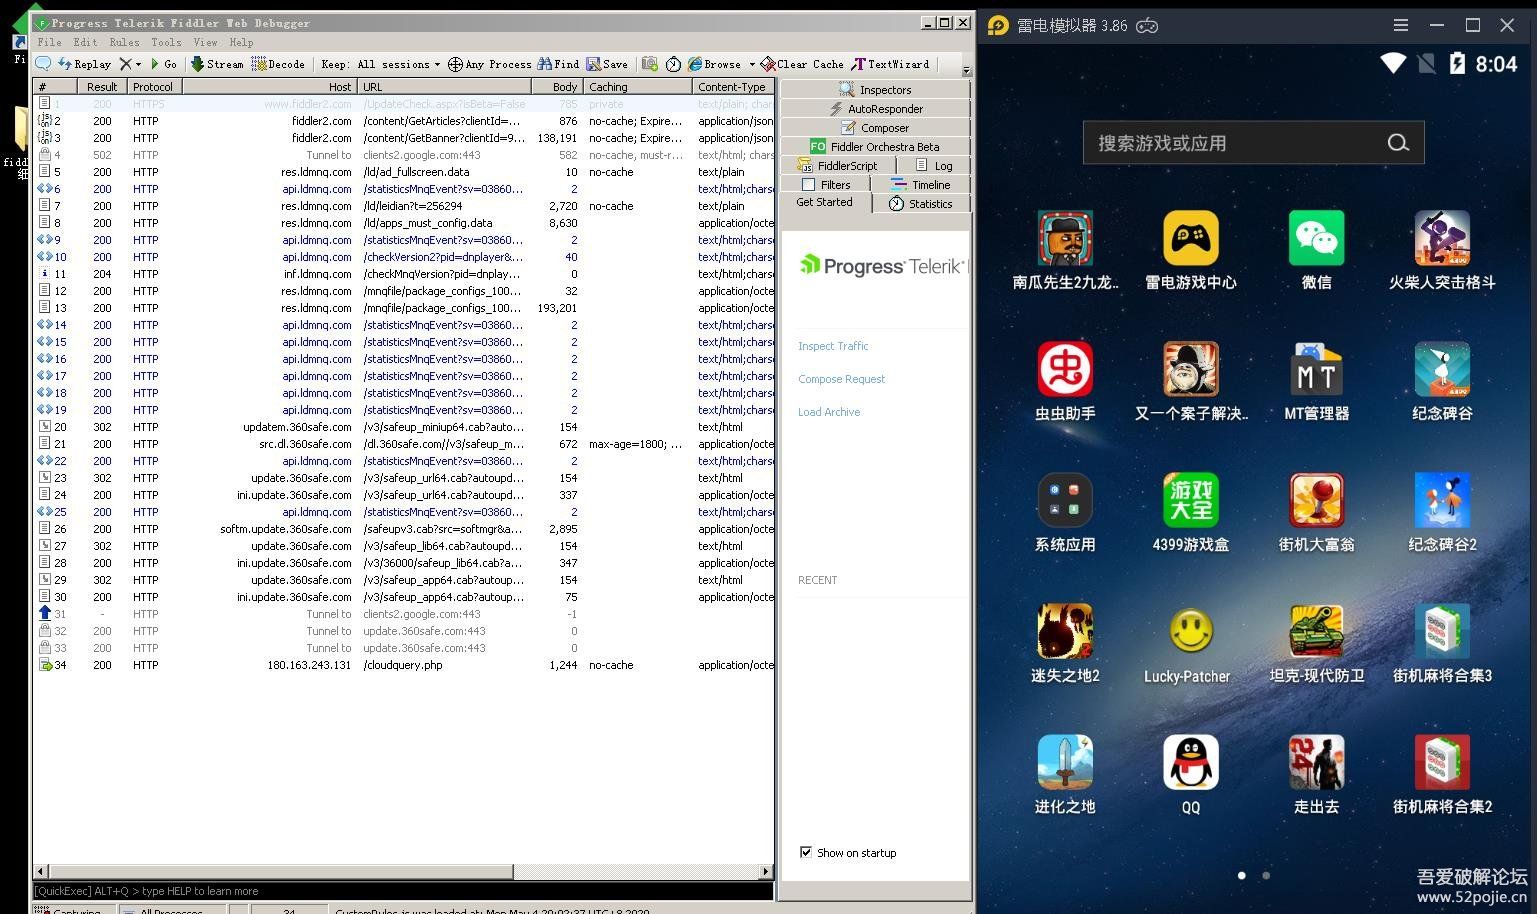Click the Compose Request link

841,379
